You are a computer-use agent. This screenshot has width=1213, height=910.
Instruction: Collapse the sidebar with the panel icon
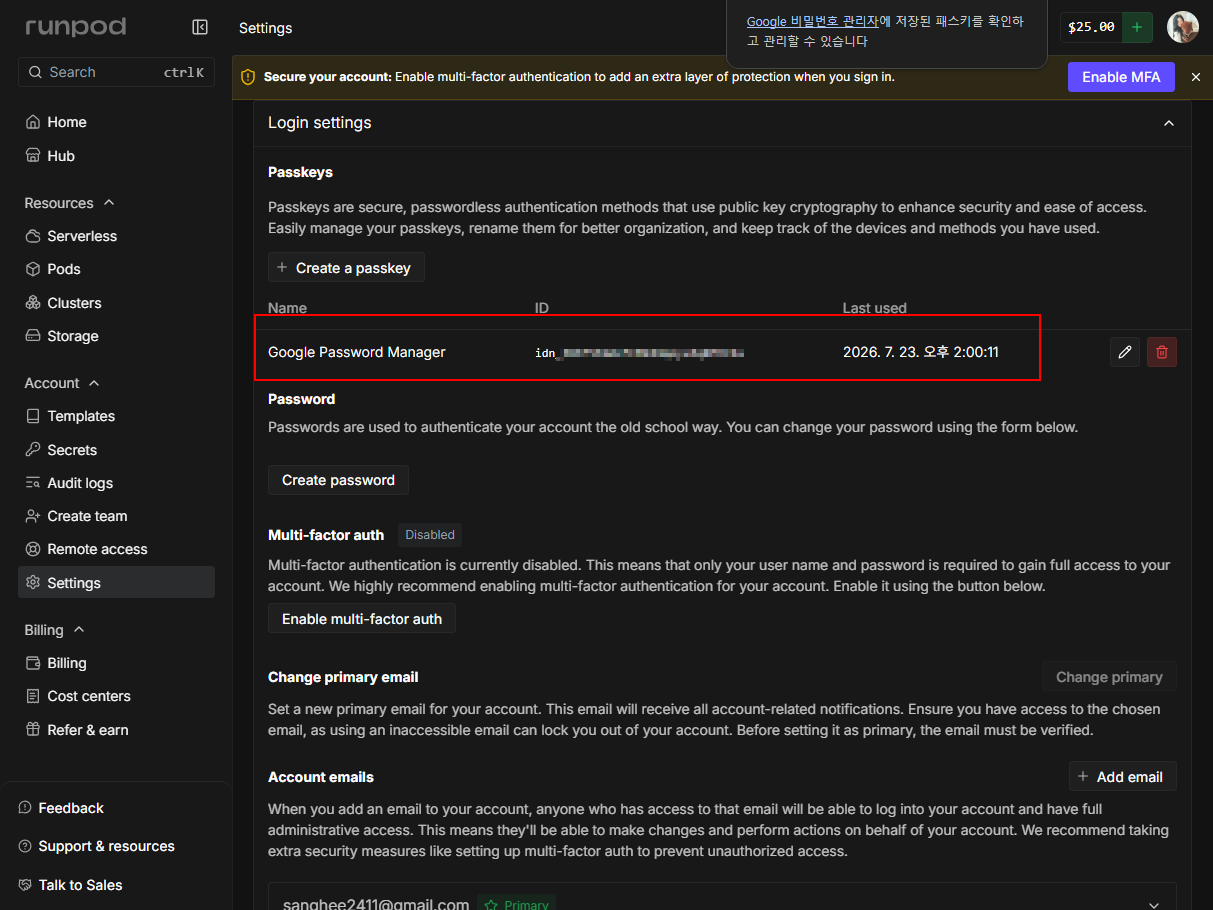pos(200,27)
